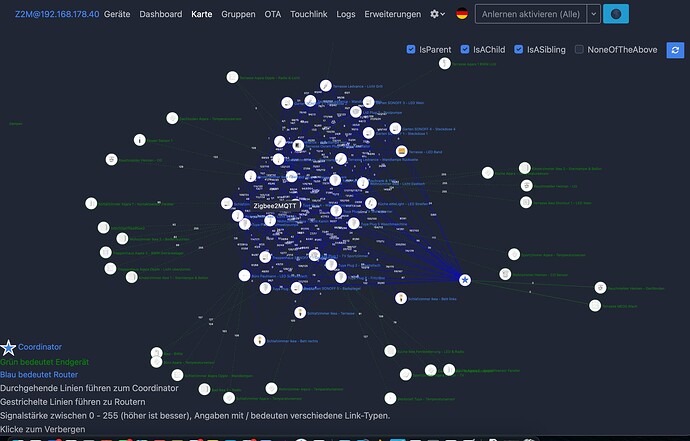
Task: Click Terrasse Ledvance - Licht Grill node
Action: coord(326,85)
